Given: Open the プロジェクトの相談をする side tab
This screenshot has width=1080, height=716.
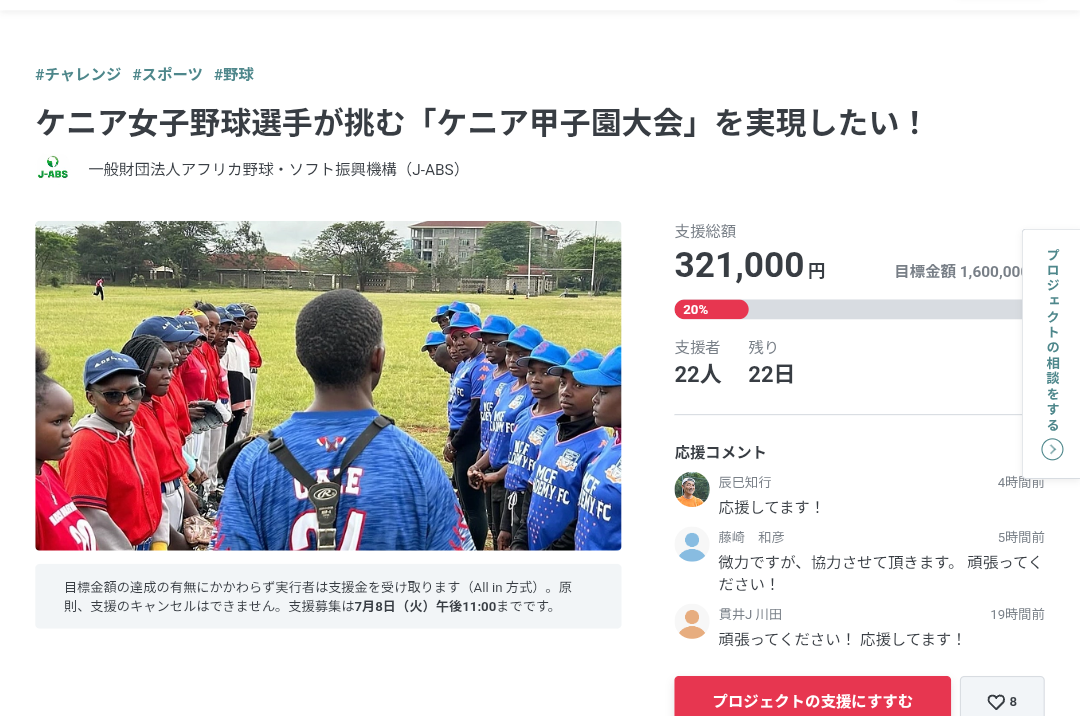Looking at the screenshot, I should (x=1052, y=353).
